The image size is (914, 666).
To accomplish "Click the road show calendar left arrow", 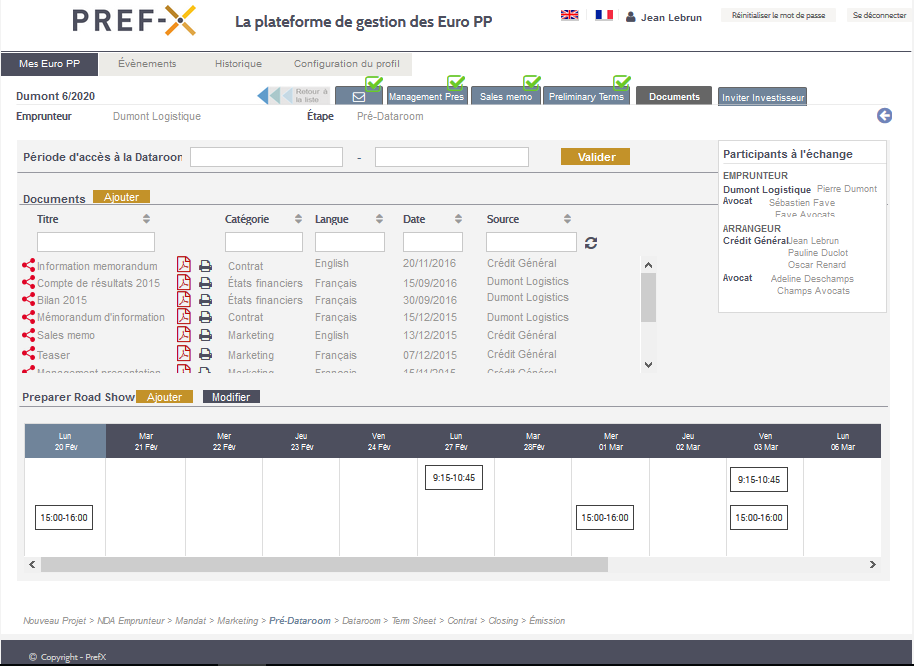I will click(x=32, y=564).
